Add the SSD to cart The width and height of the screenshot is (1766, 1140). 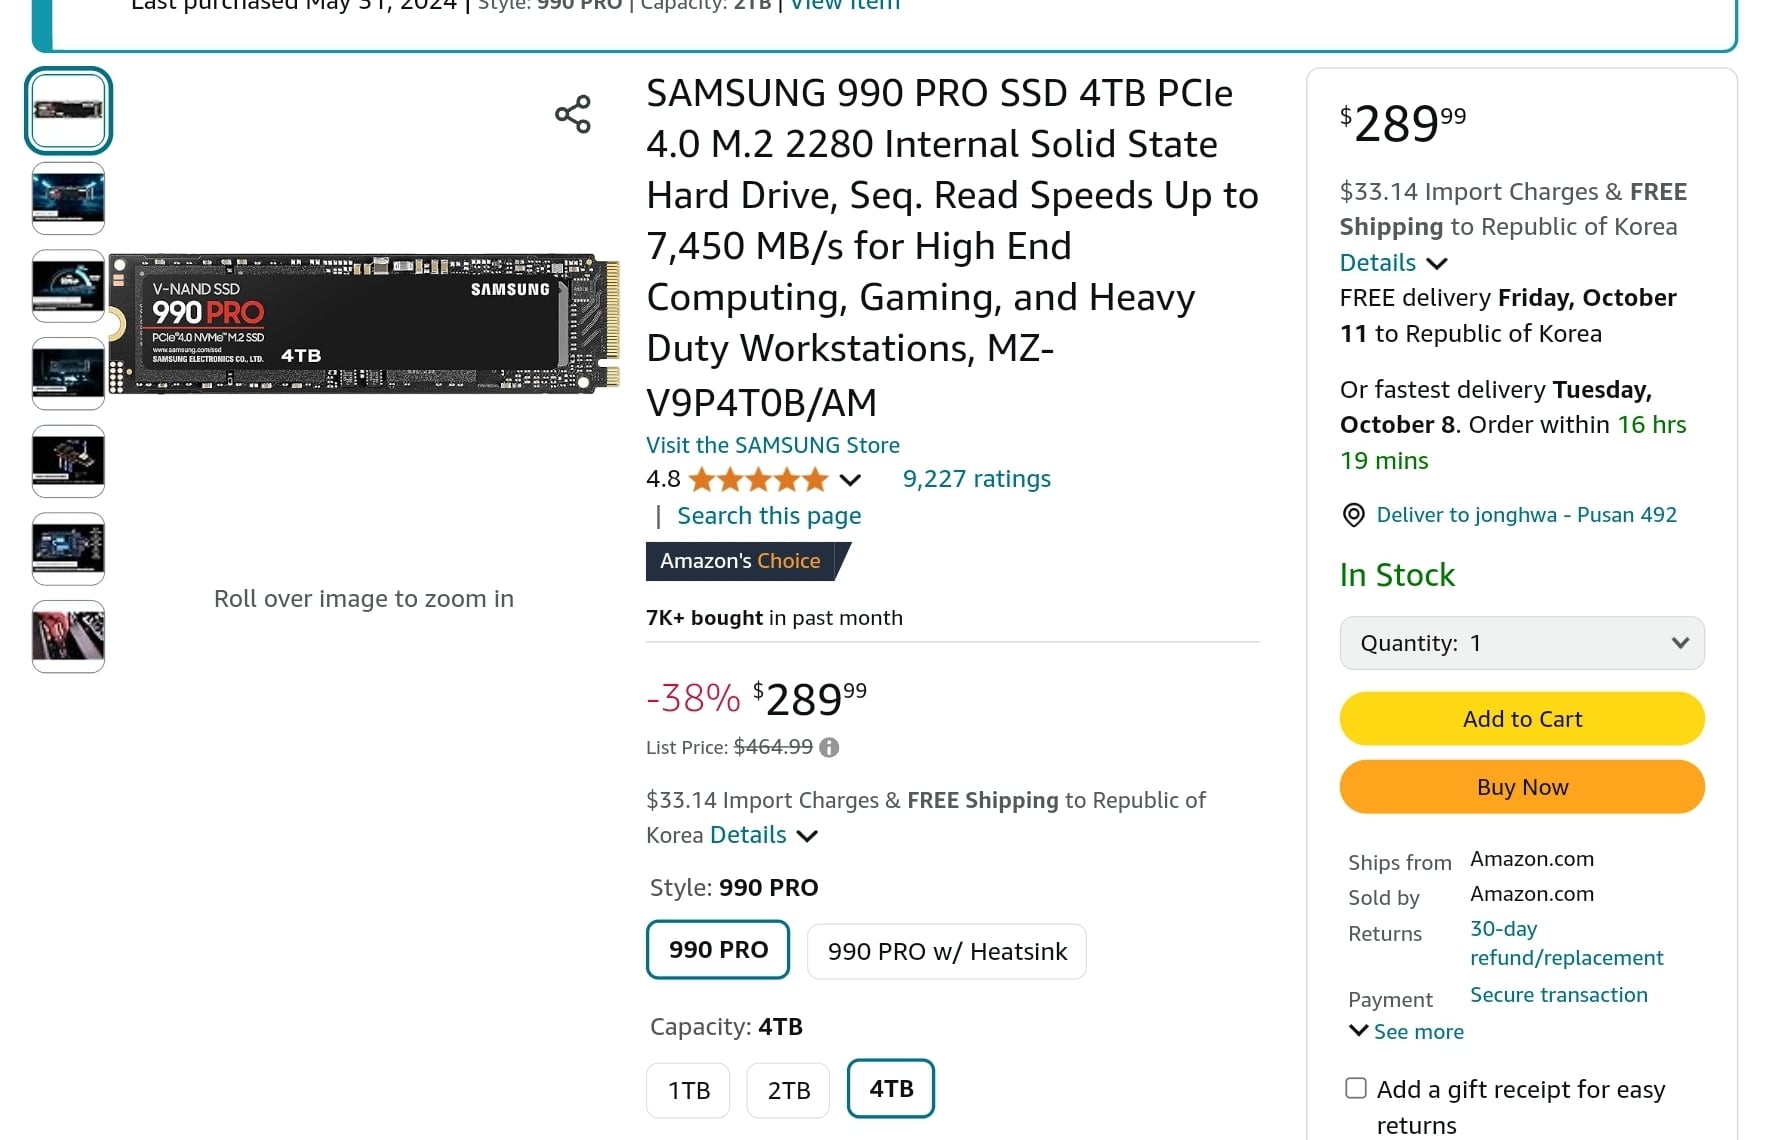(1522, 719)
